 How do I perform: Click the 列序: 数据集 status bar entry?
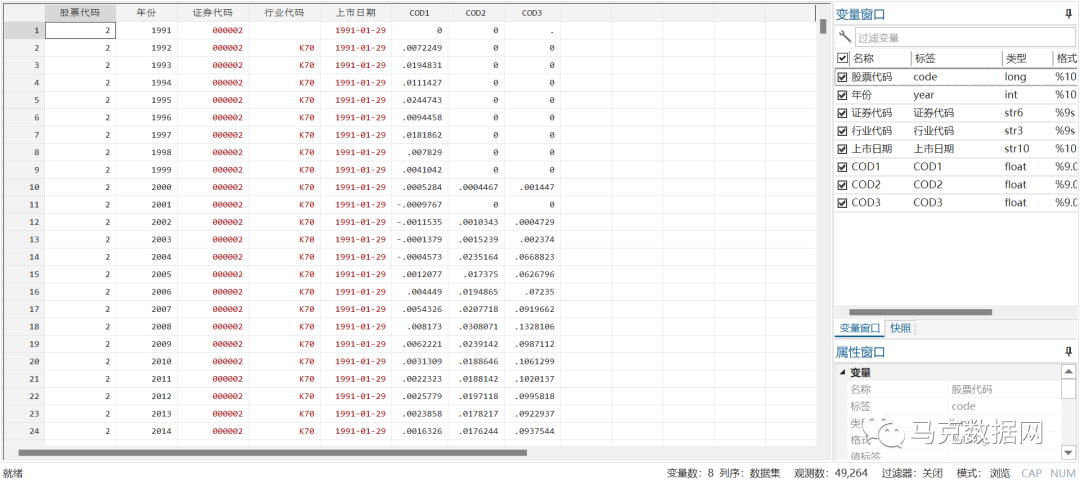750,473
